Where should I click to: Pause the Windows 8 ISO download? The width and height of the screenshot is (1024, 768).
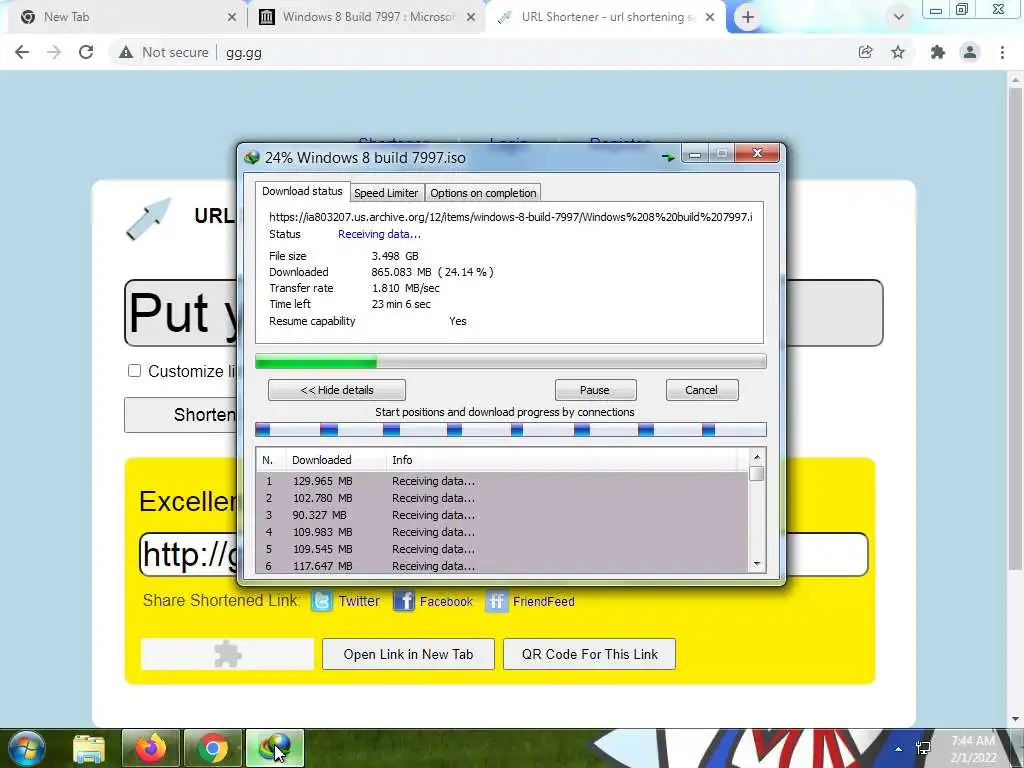[595, 390]
